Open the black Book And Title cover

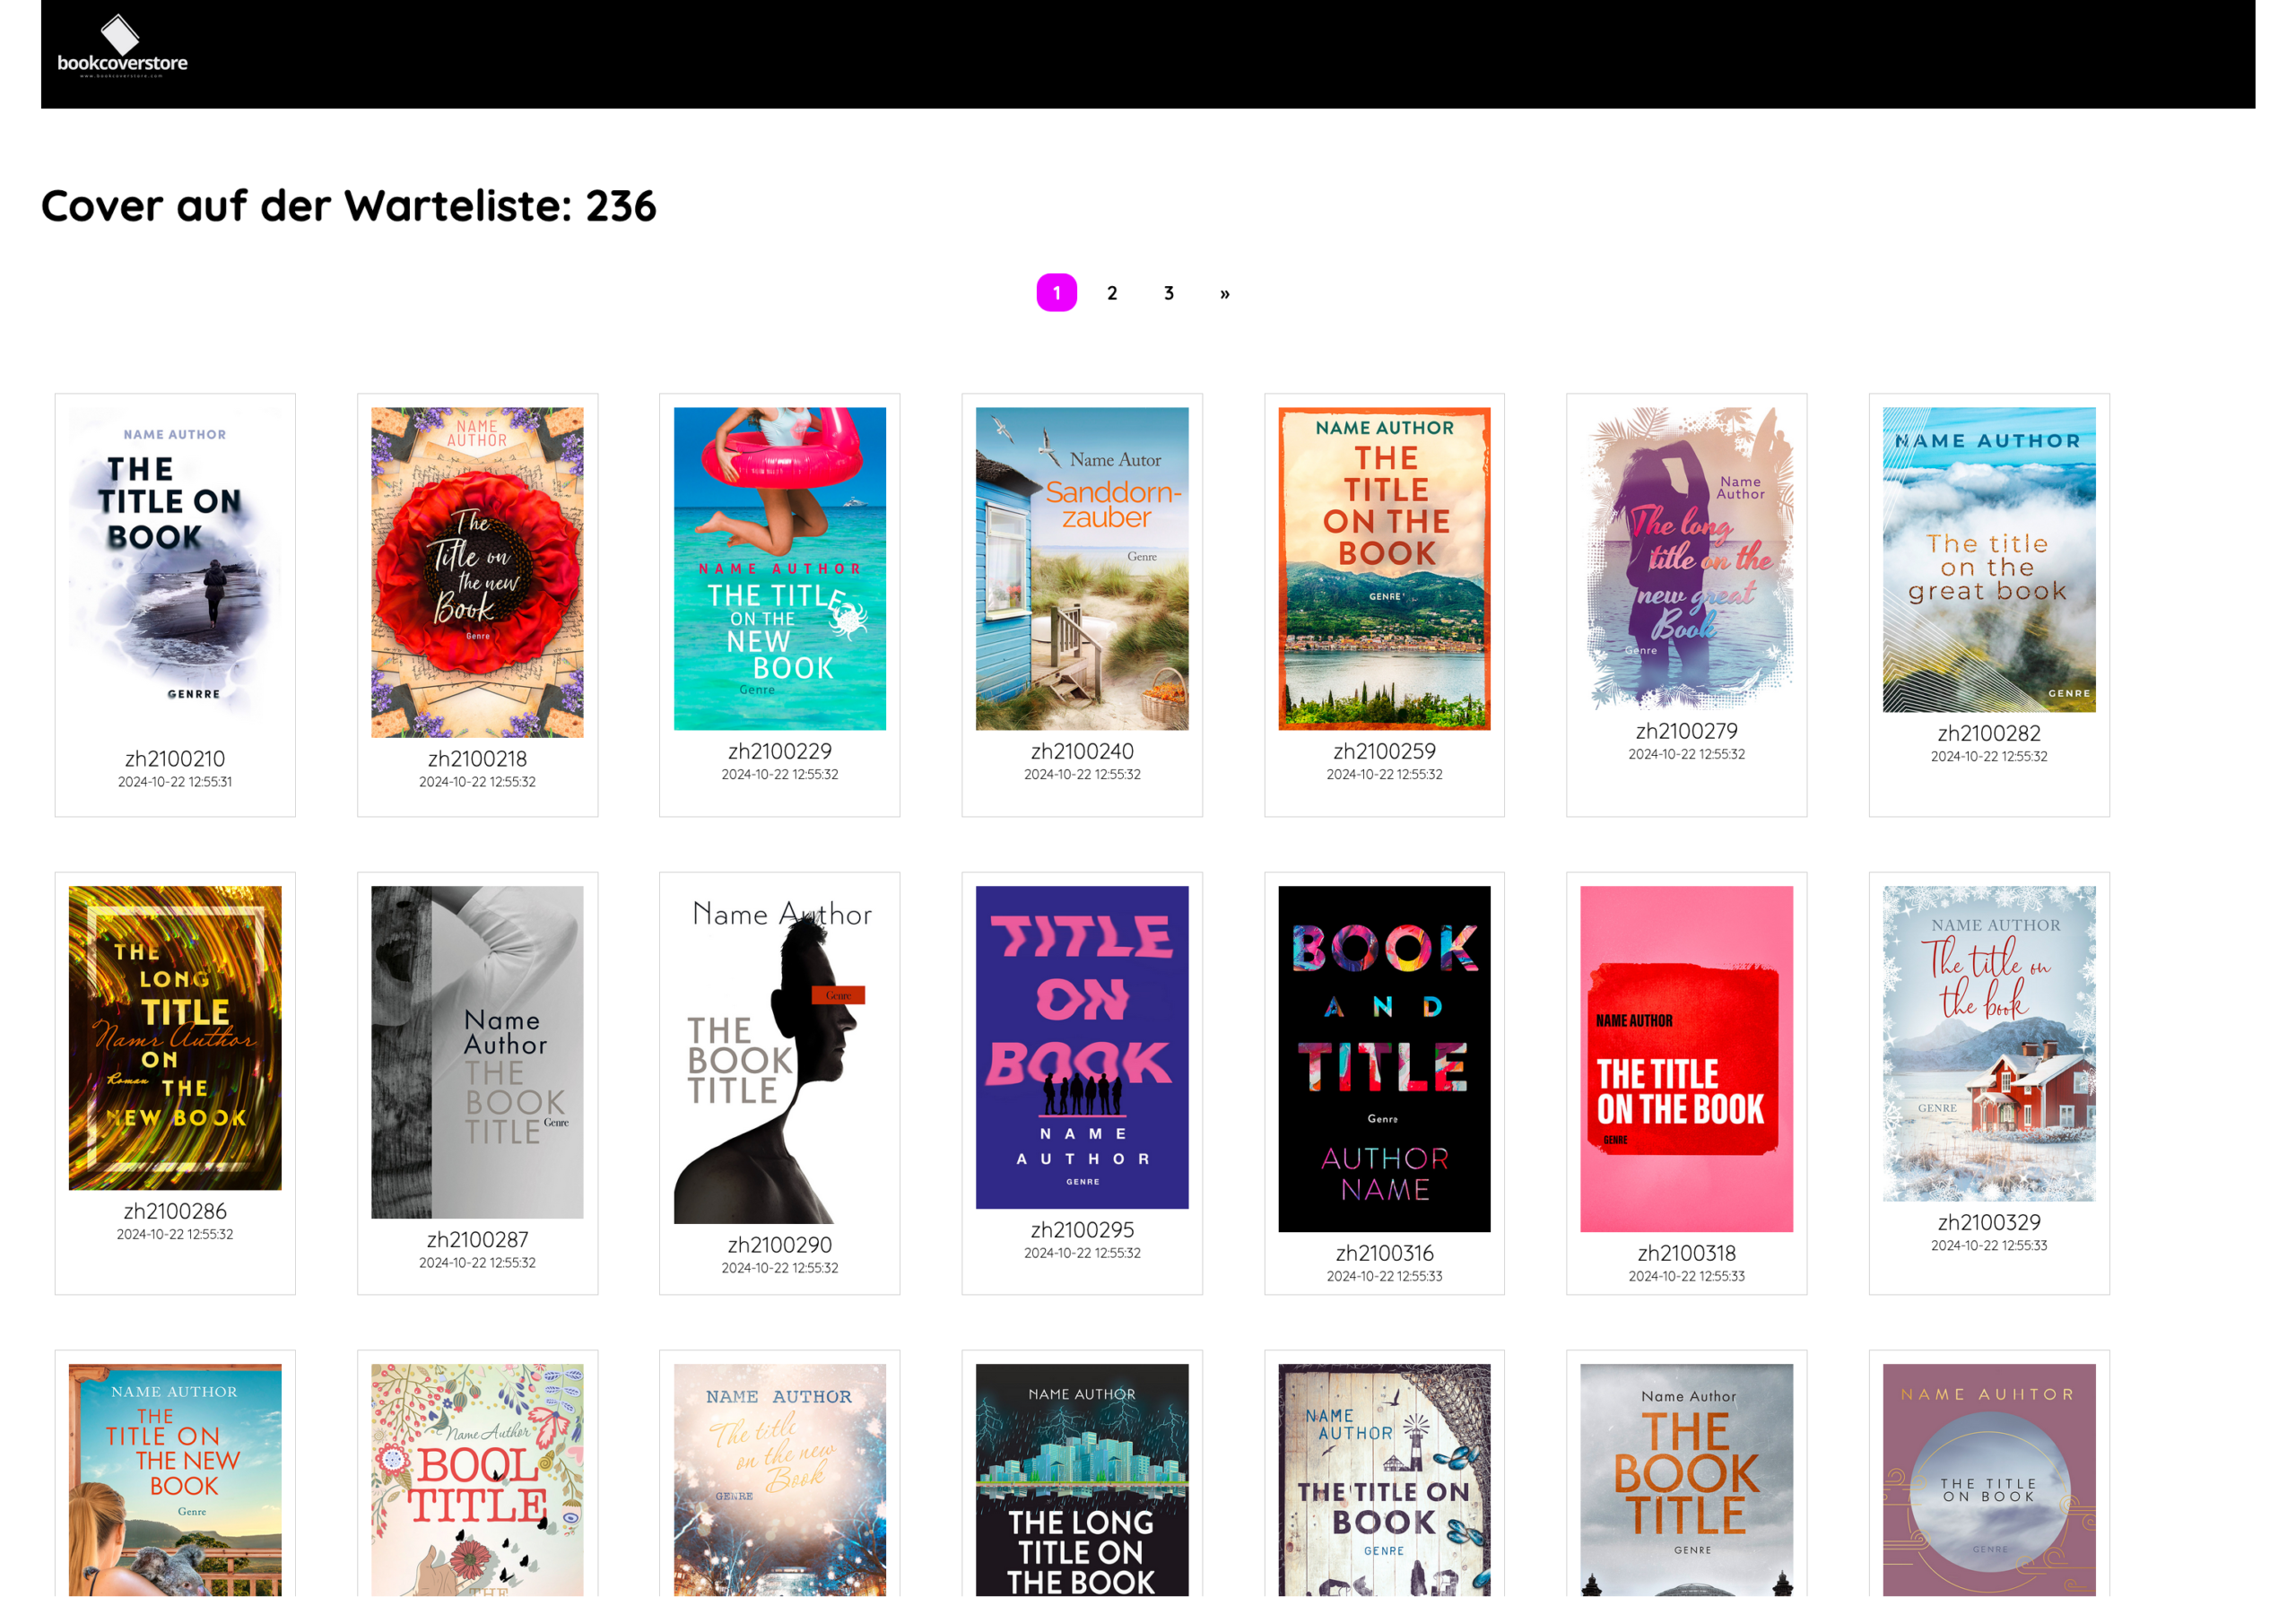1384,1058
